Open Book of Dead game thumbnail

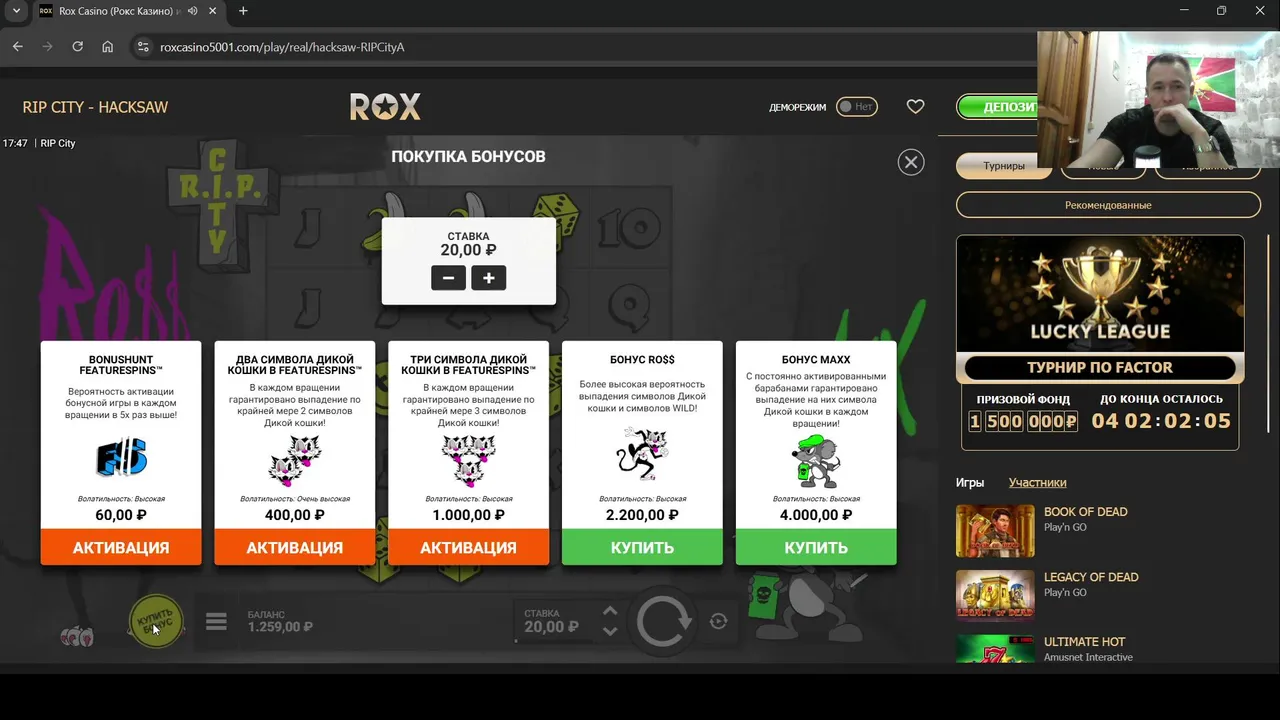(x=995, y=530)
